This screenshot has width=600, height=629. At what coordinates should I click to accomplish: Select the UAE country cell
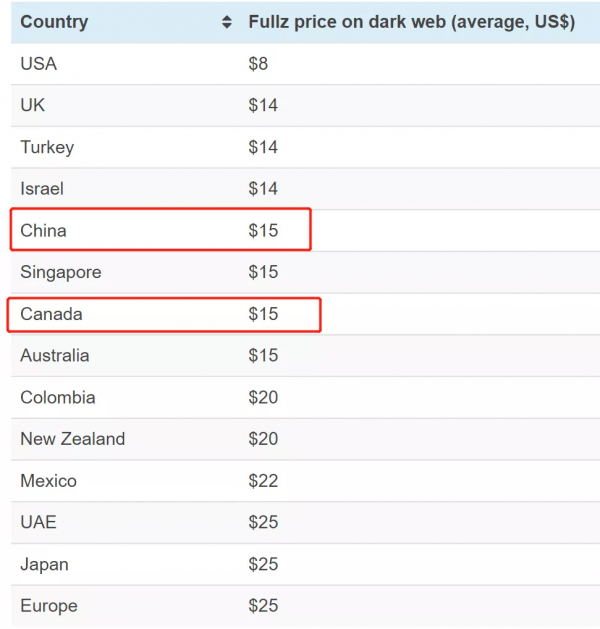[x=39, y=522]
